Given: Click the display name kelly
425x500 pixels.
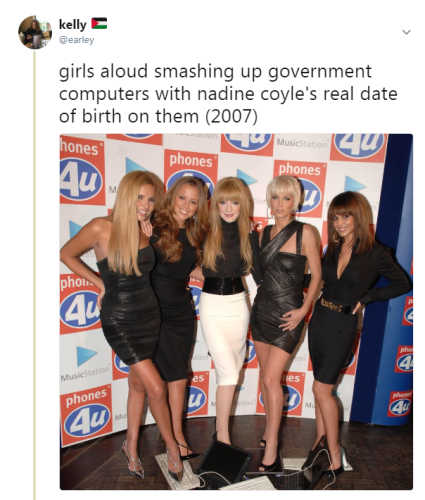Looking at the screenshot, I should 72,24.
